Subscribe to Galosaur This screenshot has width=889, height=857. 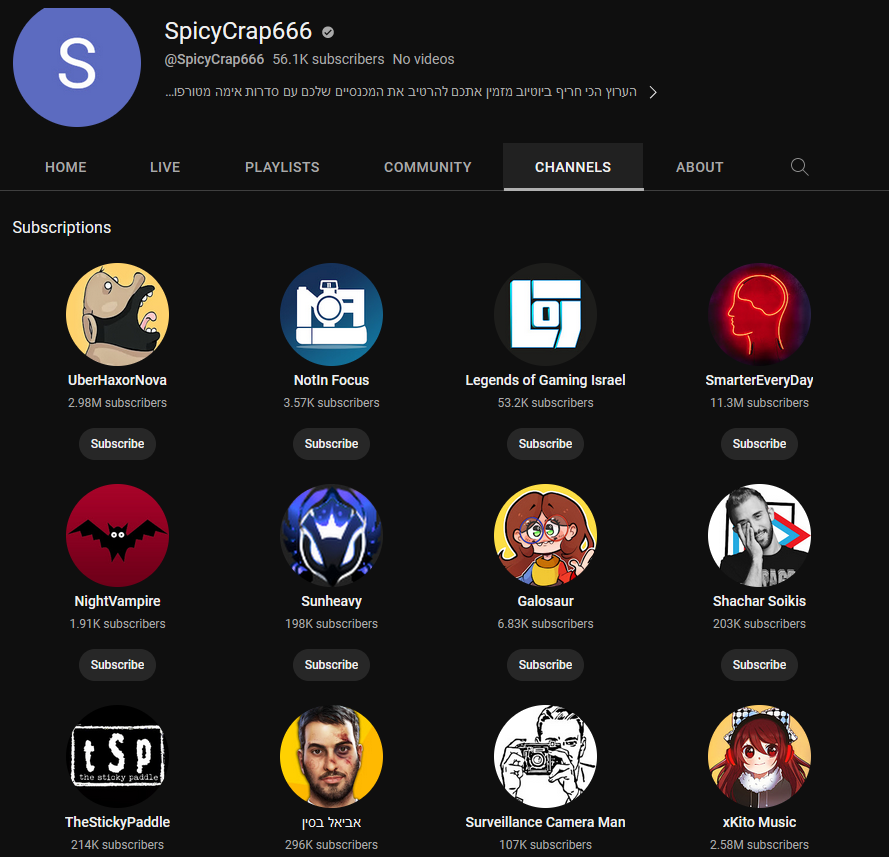pyautogui.click(x=545, y=665)
